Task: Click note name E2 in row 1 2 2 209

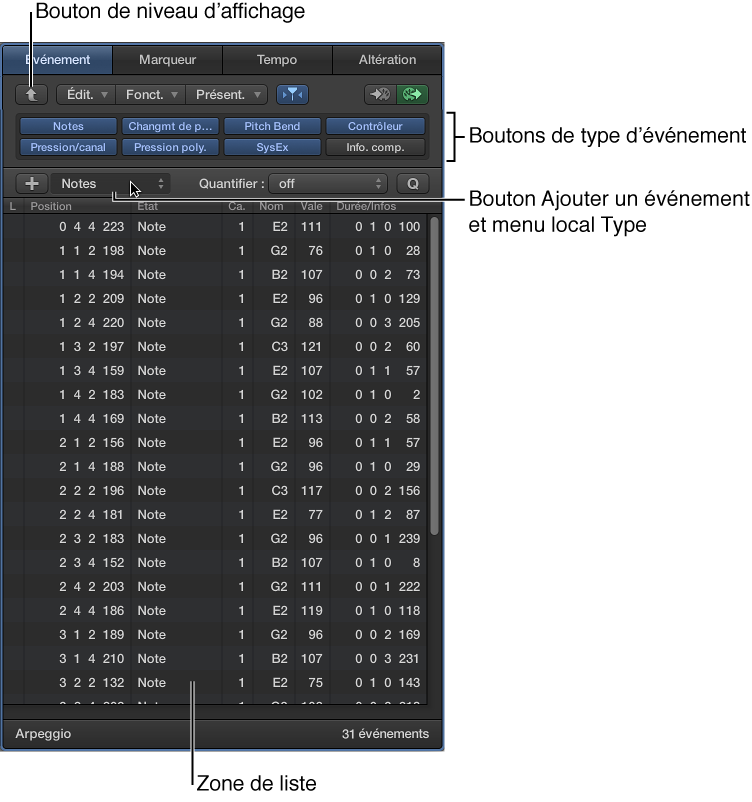Action: [x=280, y=299]
